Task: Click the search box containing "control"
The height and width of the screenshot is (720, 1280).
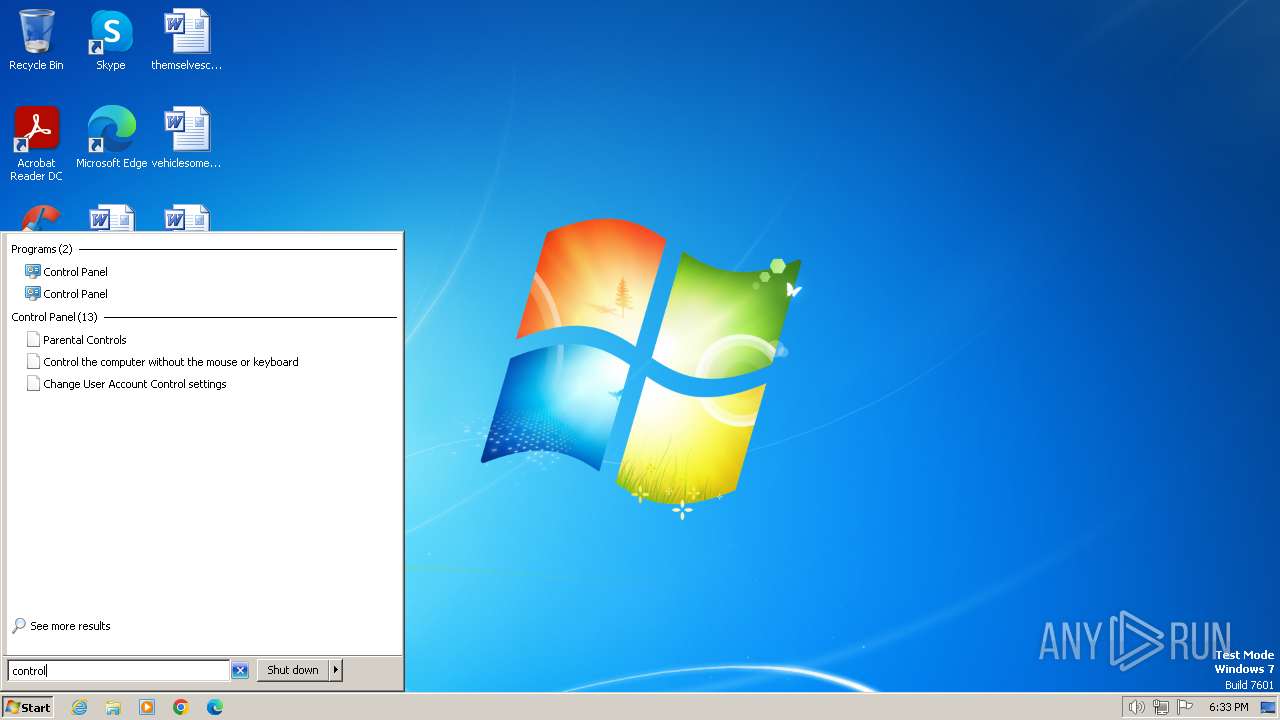Action: 119,671
